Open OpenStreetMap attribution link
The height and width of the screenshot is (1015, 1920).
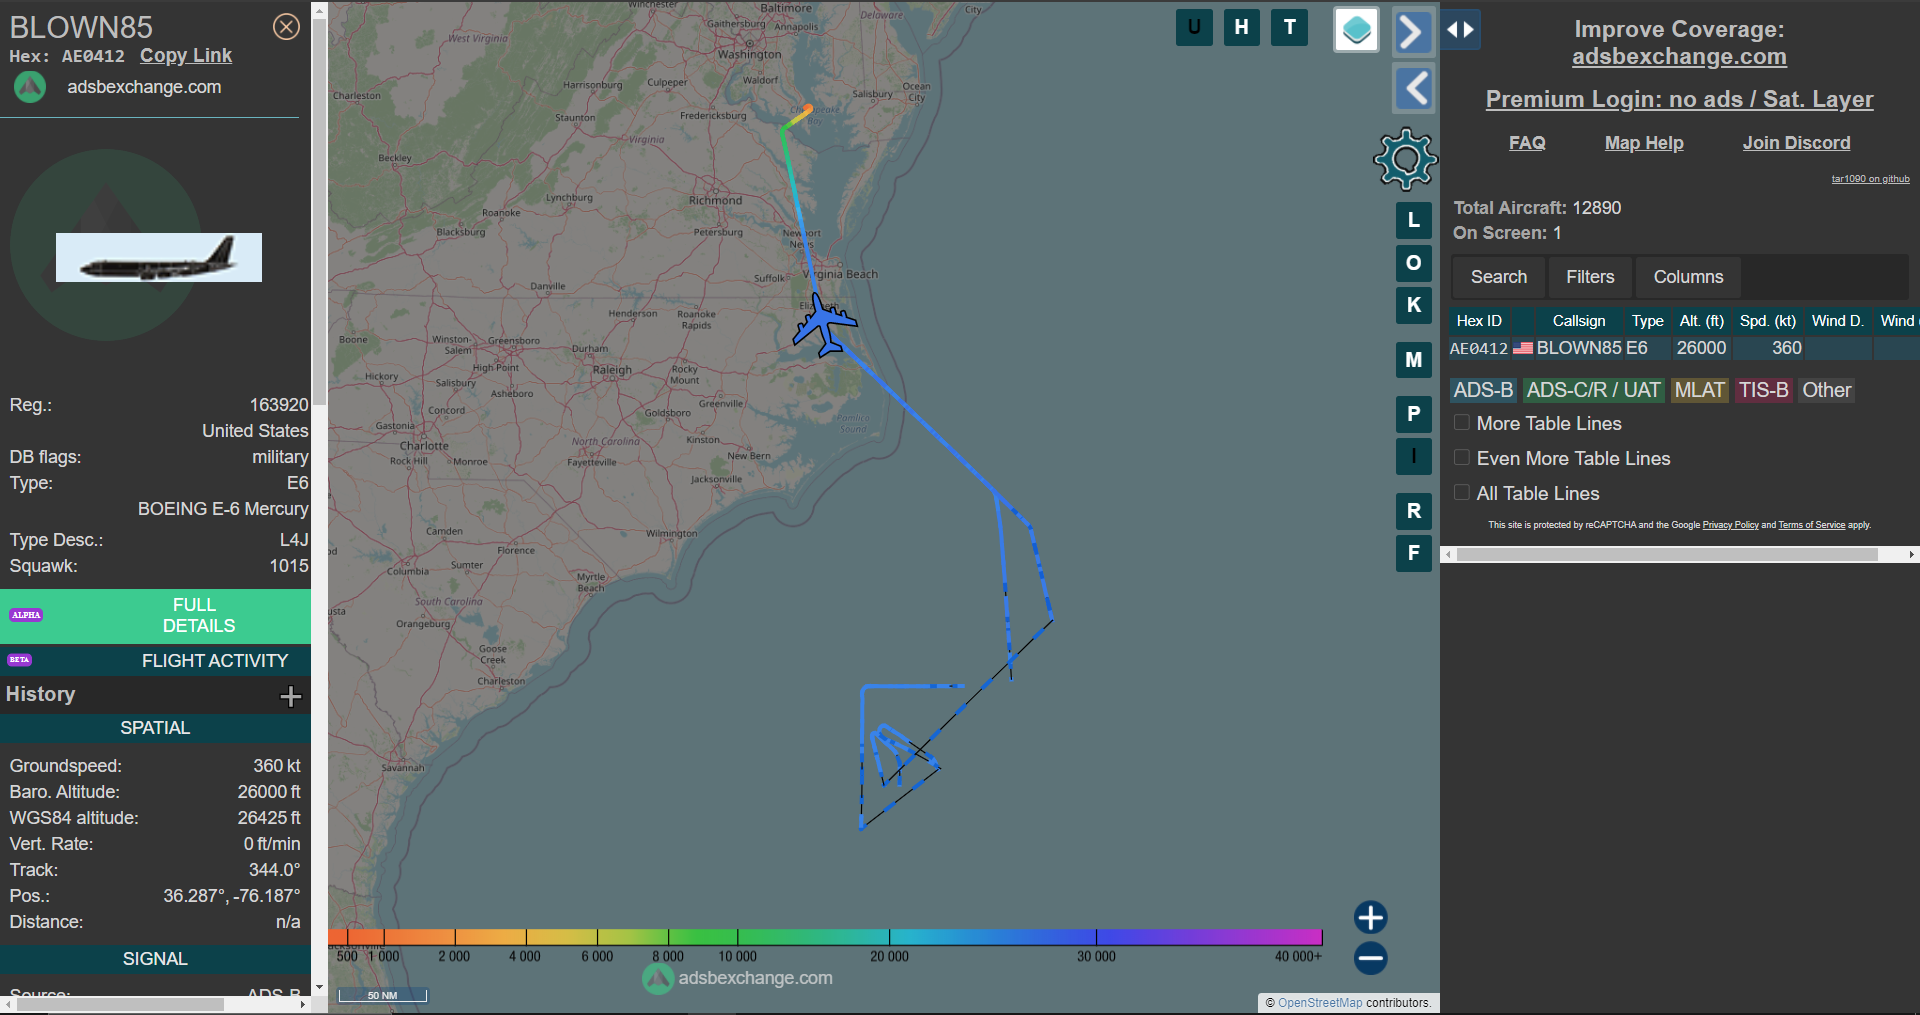[1319, 1003]
